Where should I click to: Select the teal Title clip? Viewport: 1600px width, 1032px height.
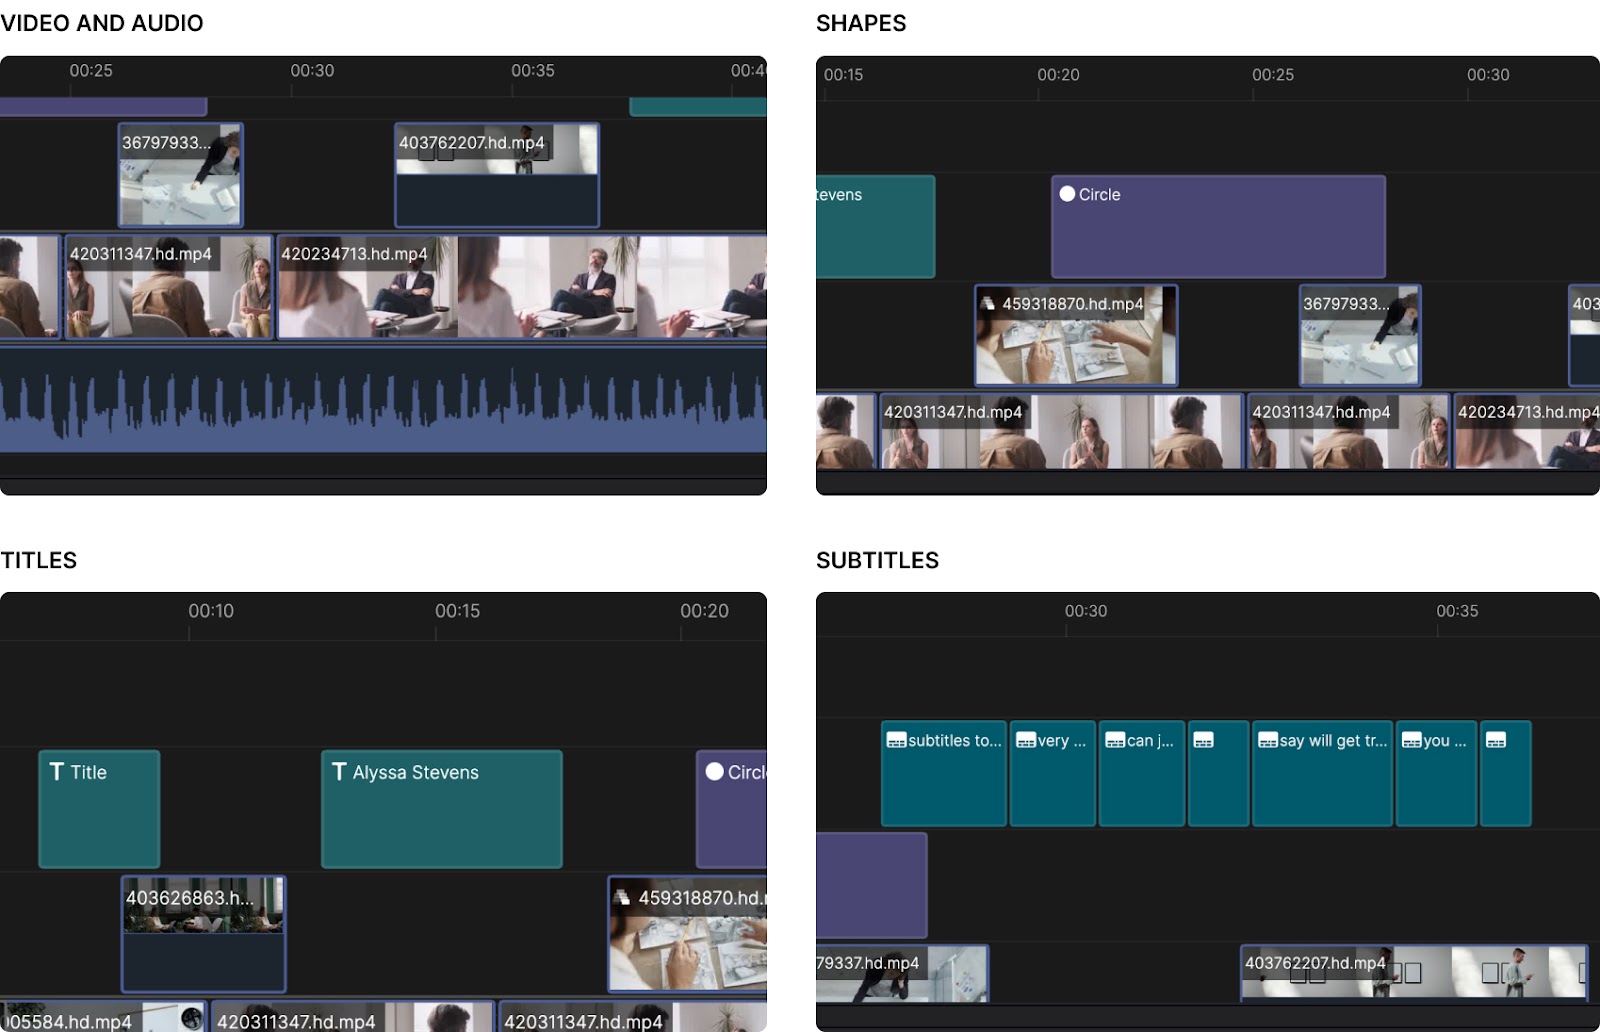pyautogui.click(x=99, y=809)
